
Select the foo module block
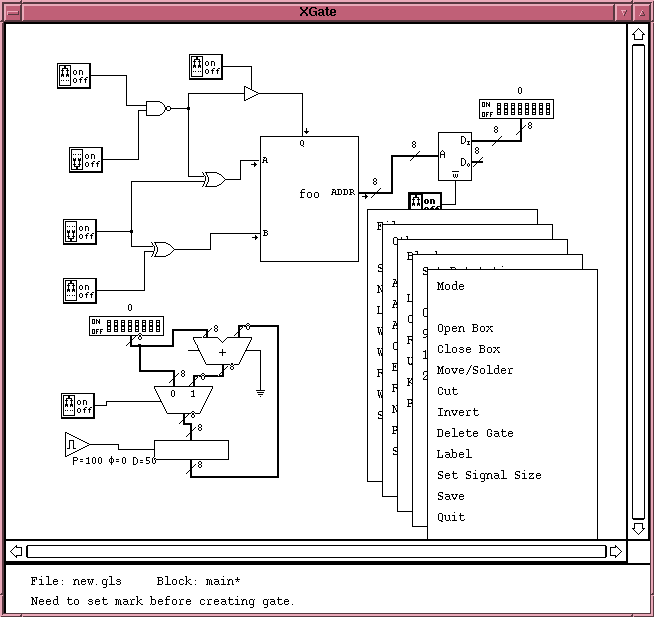(x=309, y=198)
